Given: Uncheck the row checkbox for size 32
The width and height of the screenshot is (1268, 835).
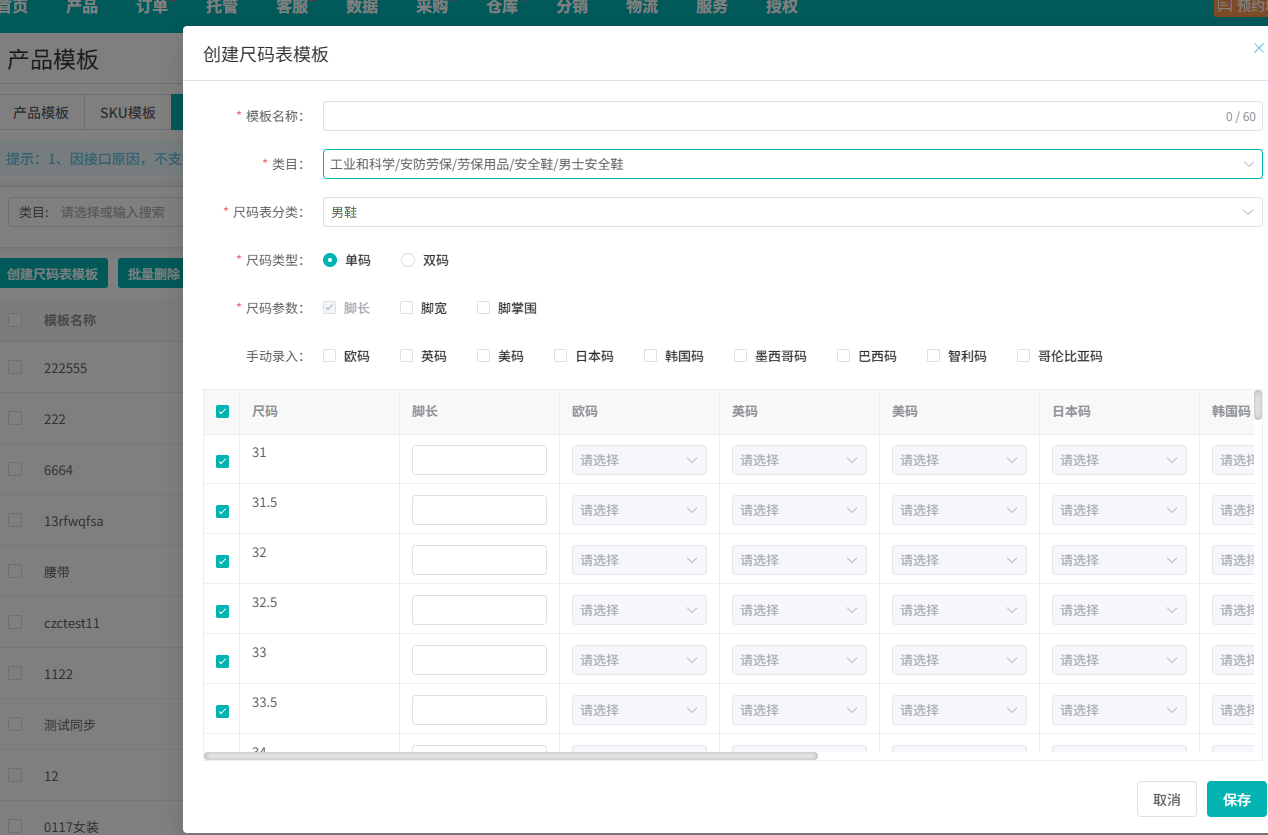Looking at the screenshot, I should pyautogui.click(x=222, y=561).
